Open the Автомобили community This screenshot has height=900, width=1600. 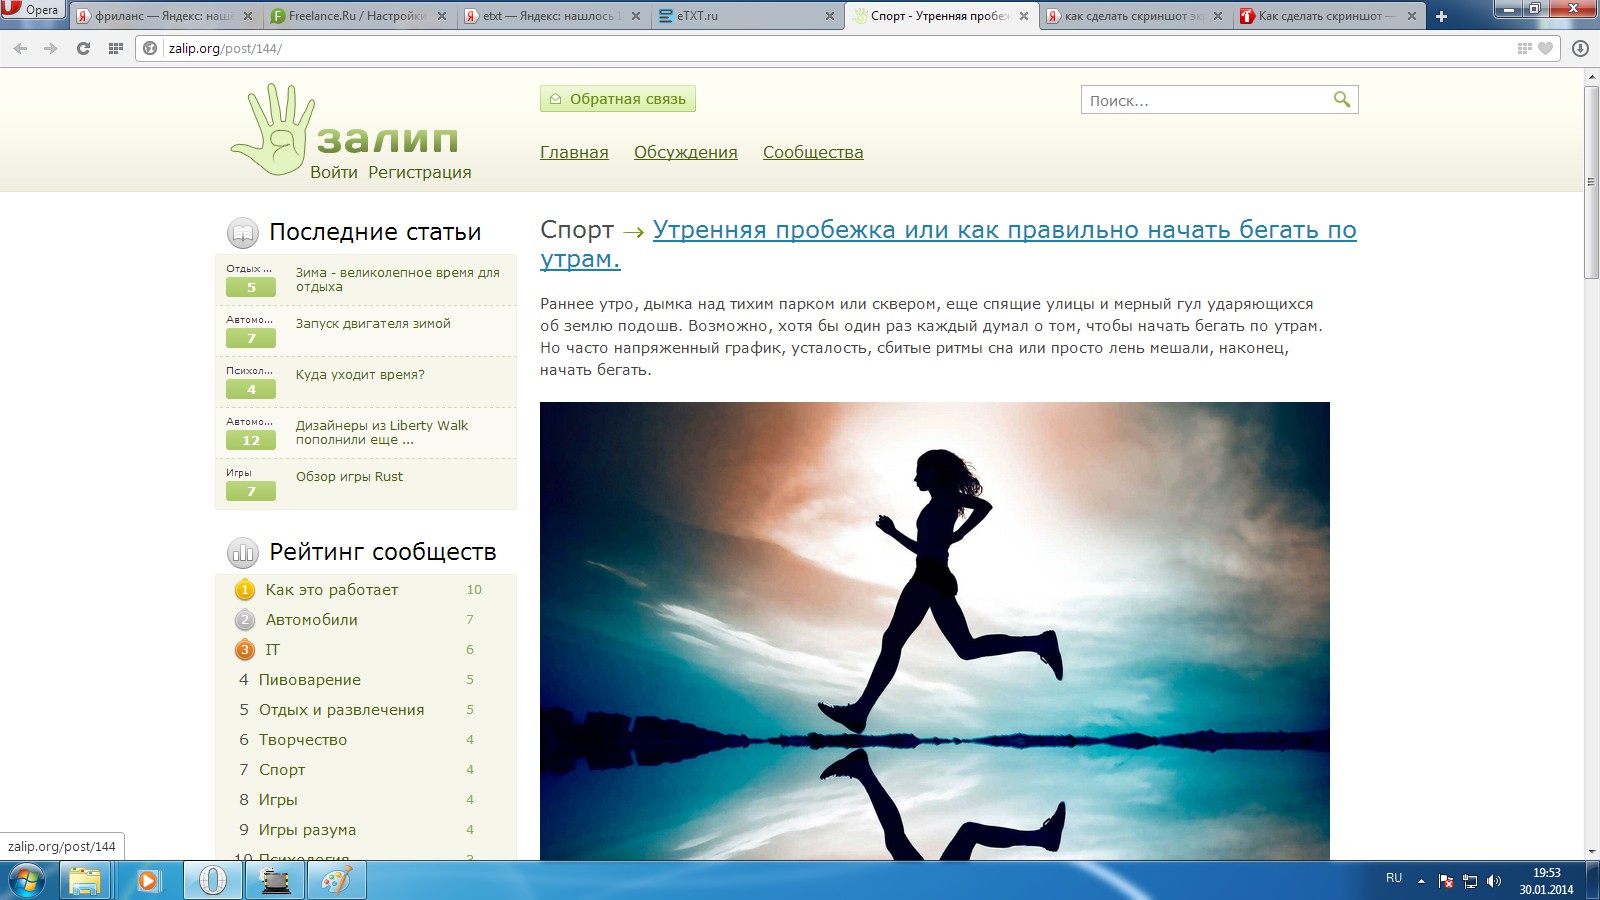click(x=312, y=620)
